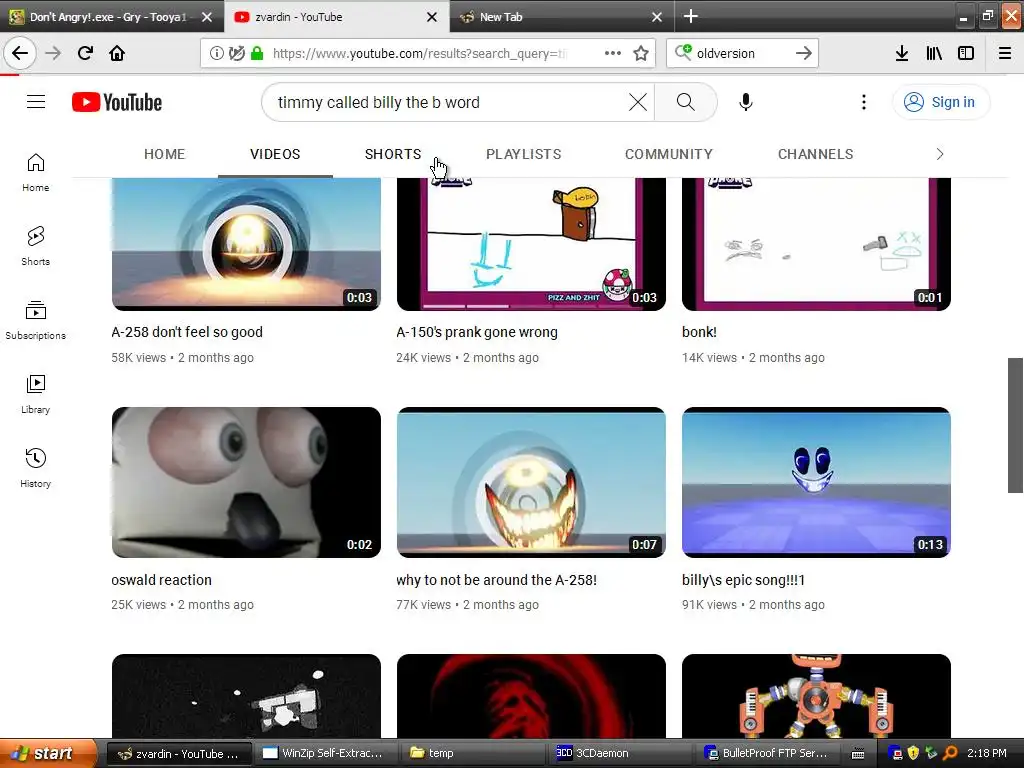
Task: Open the Windows start button
Action: (x=47, y=753)
